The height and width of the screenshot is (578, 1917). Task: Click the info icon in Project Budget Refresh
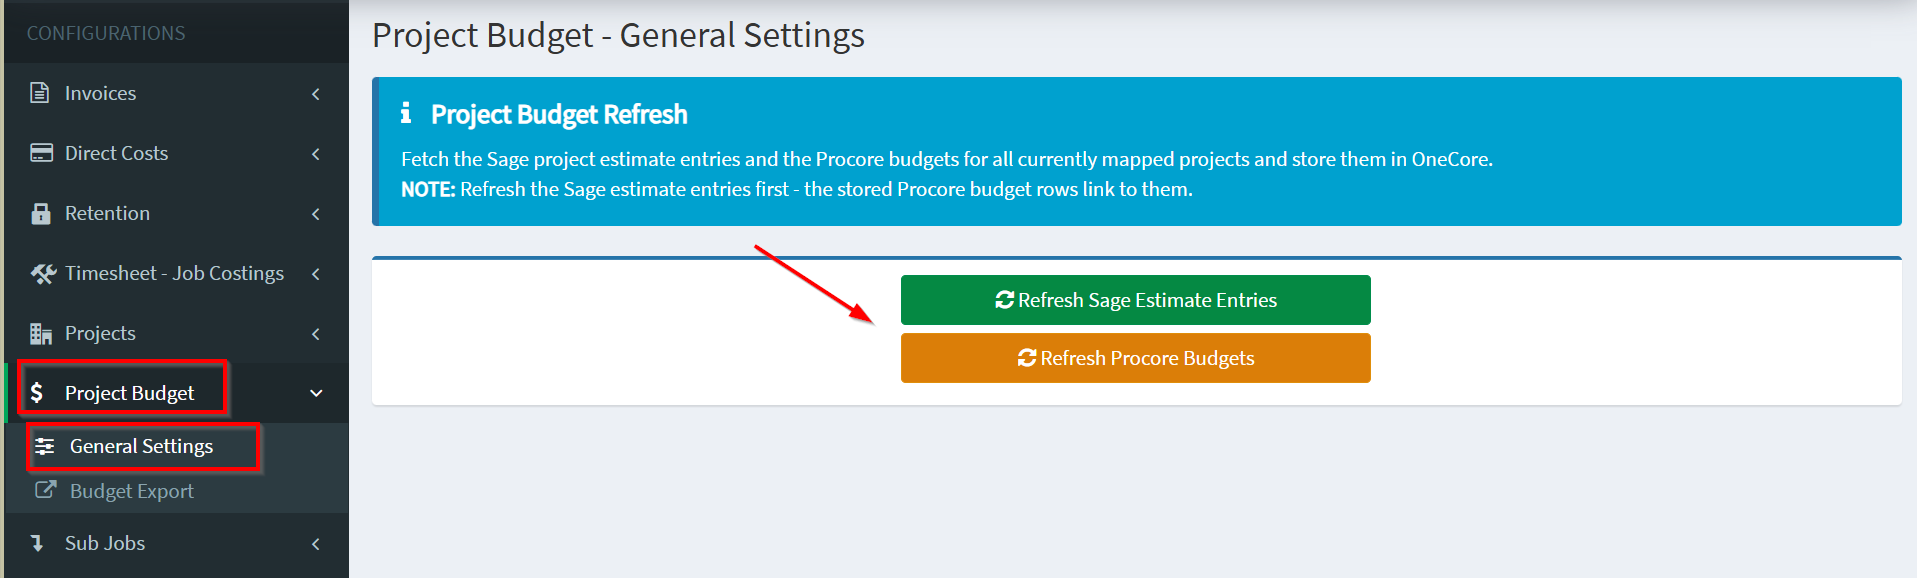tap(406, 113)
